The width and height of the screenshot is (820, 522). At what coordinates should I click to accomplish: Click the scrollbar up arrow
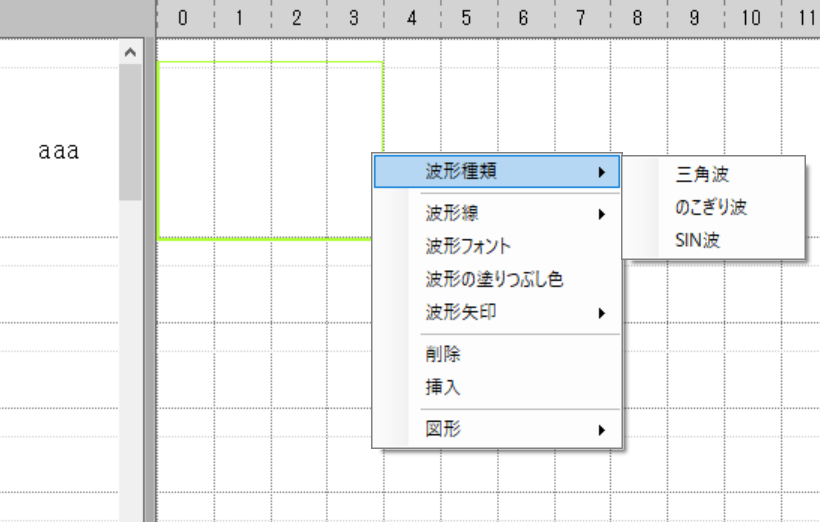click(x=130, y=50)
